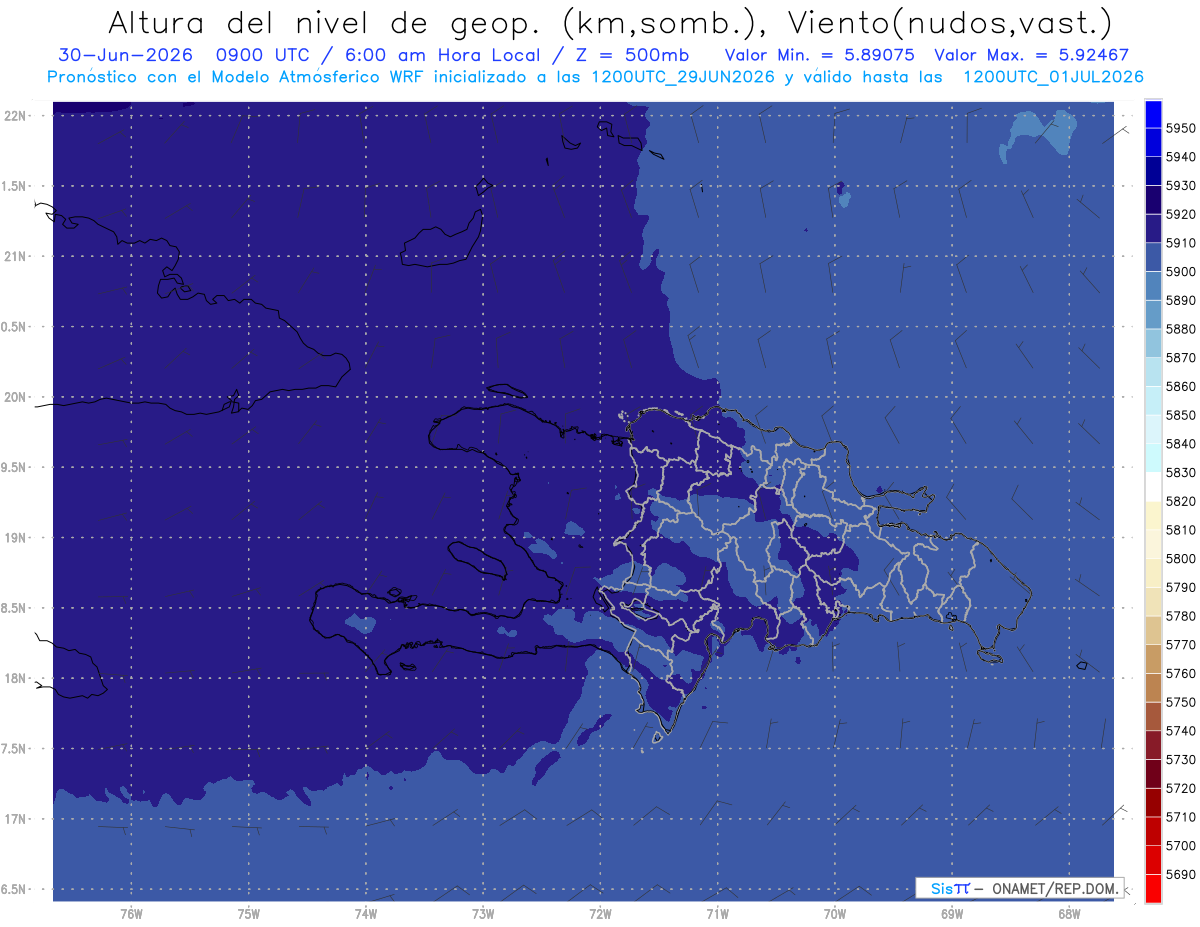Click the "19N" latitude label
The image size is (1200, 927).
click(x=15, y=538)
